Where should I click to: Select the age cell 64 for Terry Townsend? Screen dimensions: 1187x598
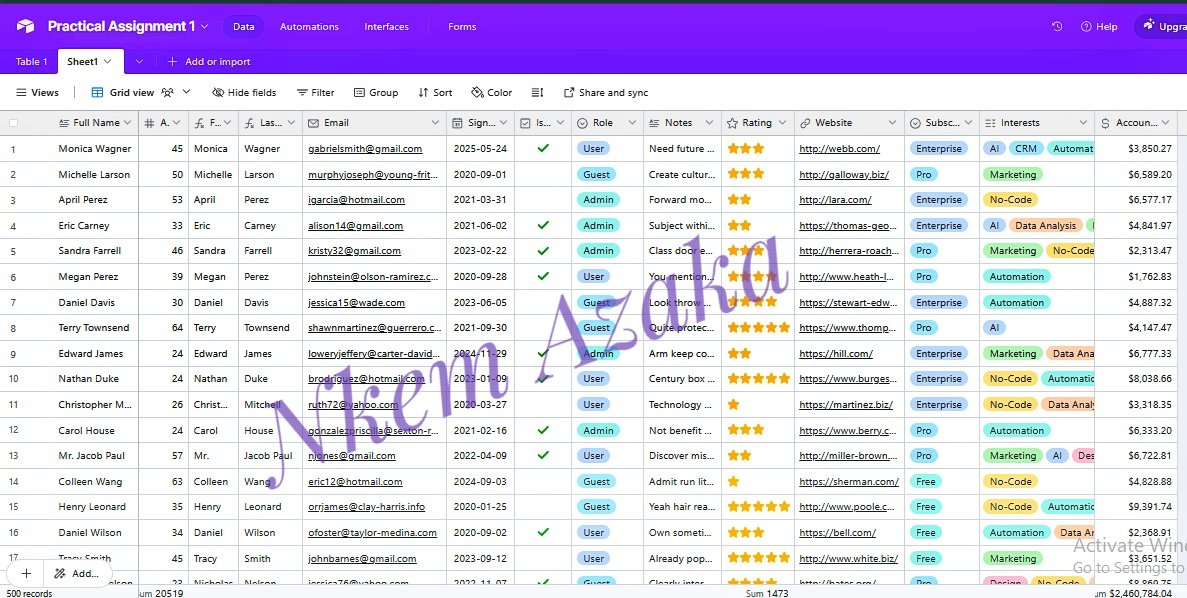(x=164, y=328)
